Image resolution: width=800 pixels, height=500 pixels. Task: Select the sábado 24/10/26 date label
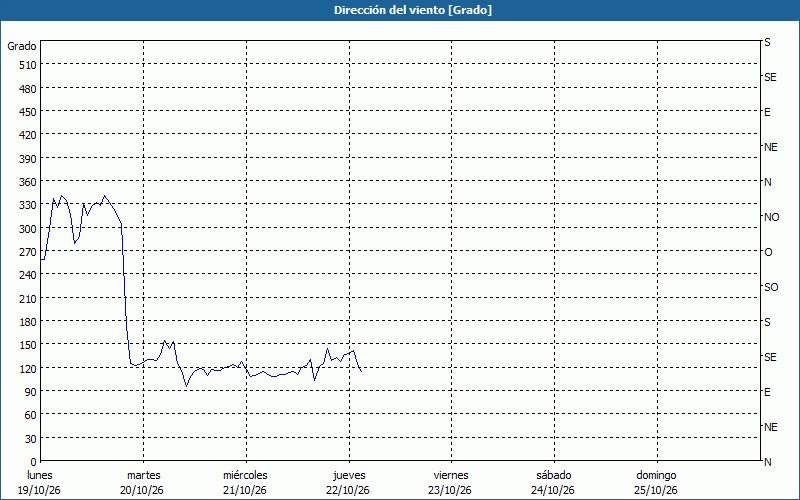[x=553, y=483]
